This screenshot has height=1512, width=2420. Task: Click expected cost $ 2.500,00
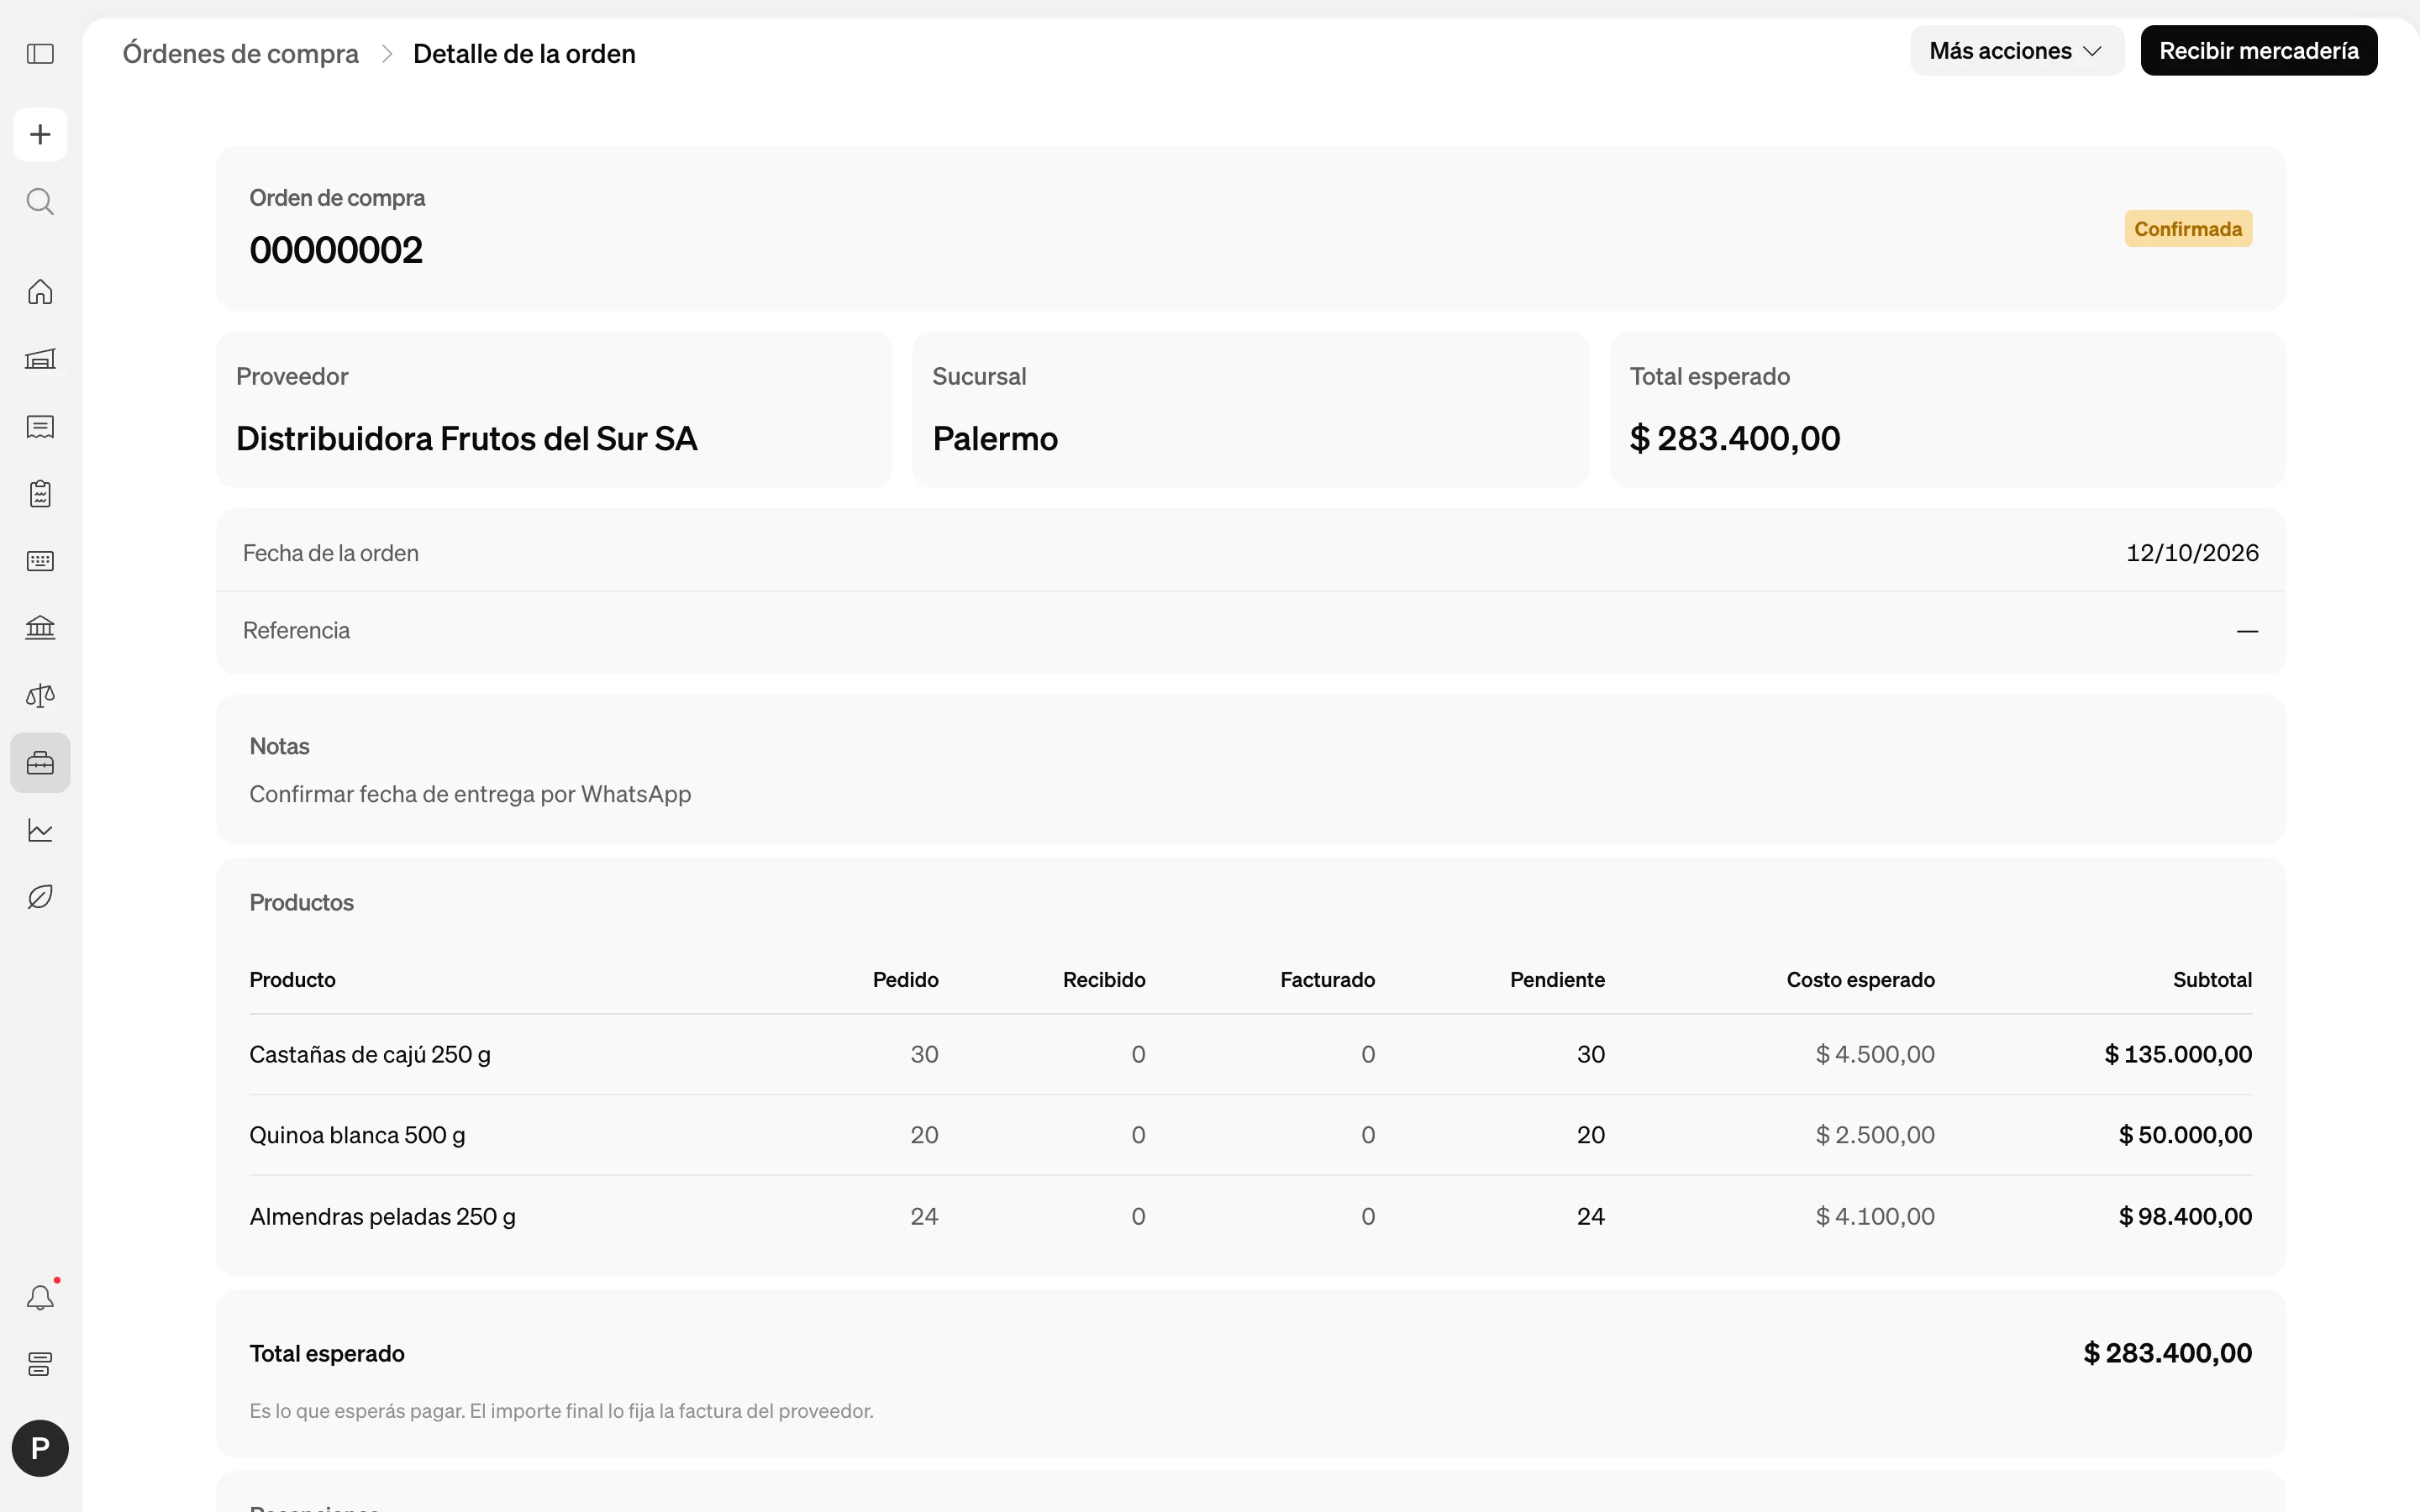click(x=1875, y=1135)
